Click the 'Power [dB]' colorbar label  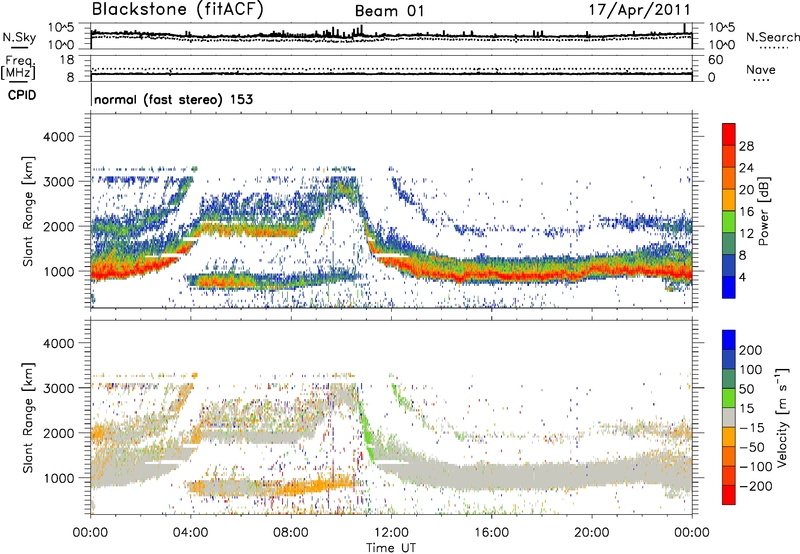click(x=763, y=211)
